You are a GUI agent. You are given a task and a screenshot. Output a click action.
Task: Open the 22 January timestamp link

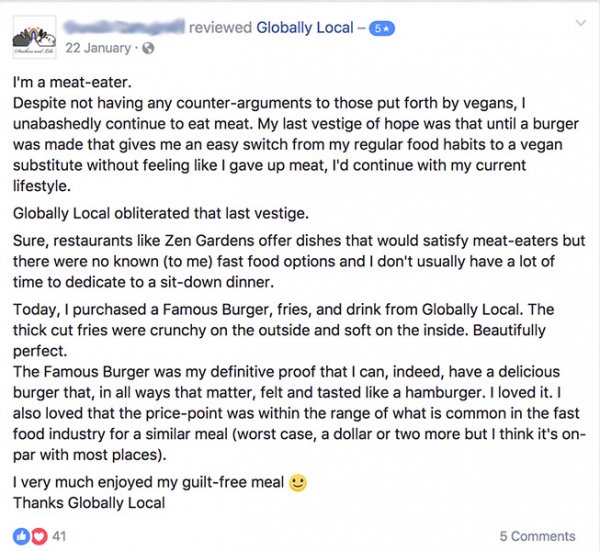(98, 48)
